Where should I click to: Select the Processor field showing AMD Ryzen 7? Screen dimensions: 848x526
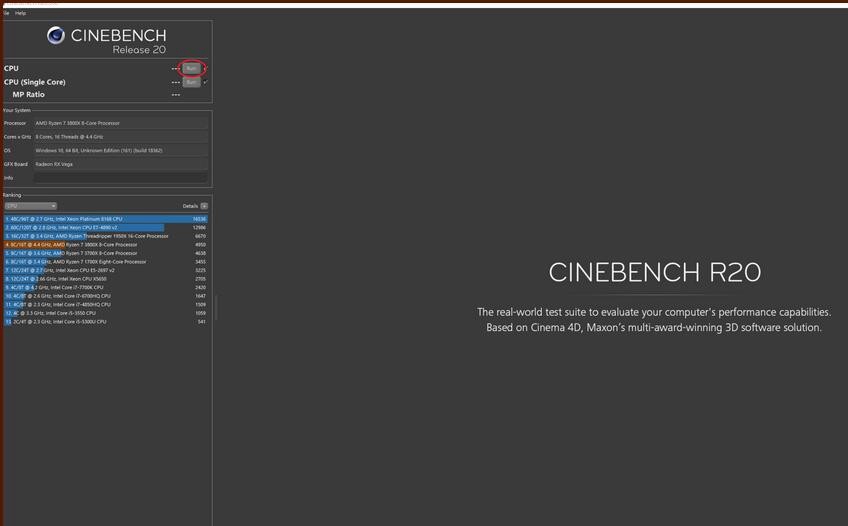[x=121, y=123]
